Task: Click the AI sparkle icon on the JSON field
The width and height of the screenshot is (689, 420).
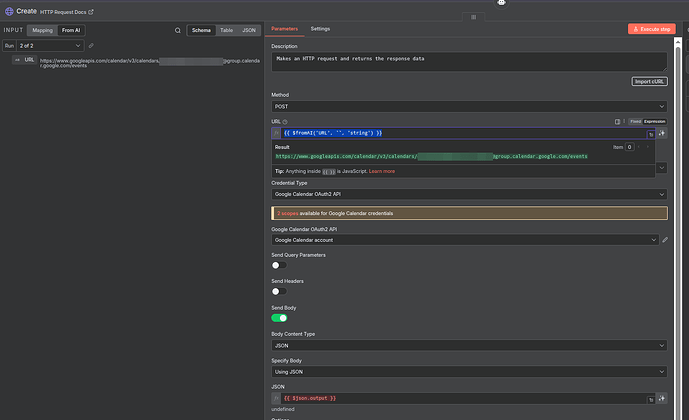Action: [662, 398]
